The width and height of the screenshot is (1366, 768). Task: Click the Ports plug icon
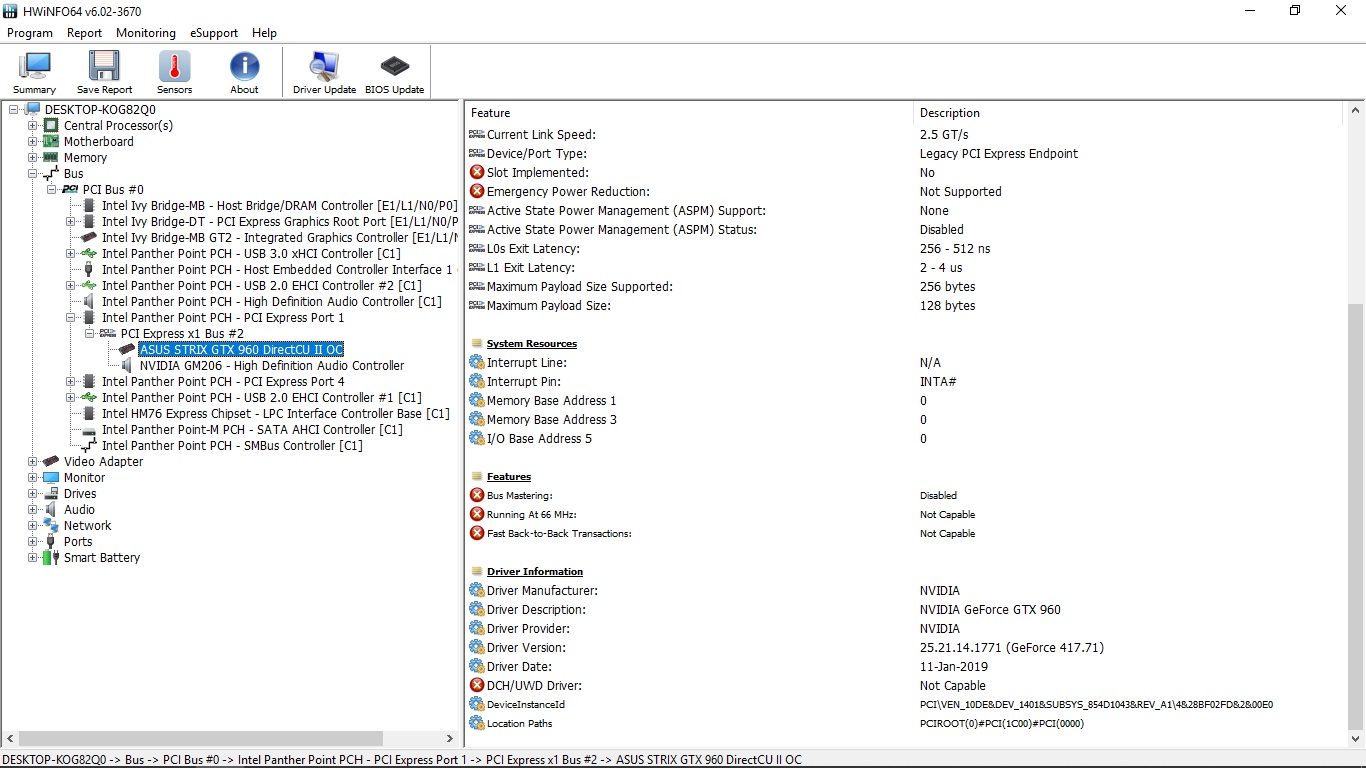51,542
